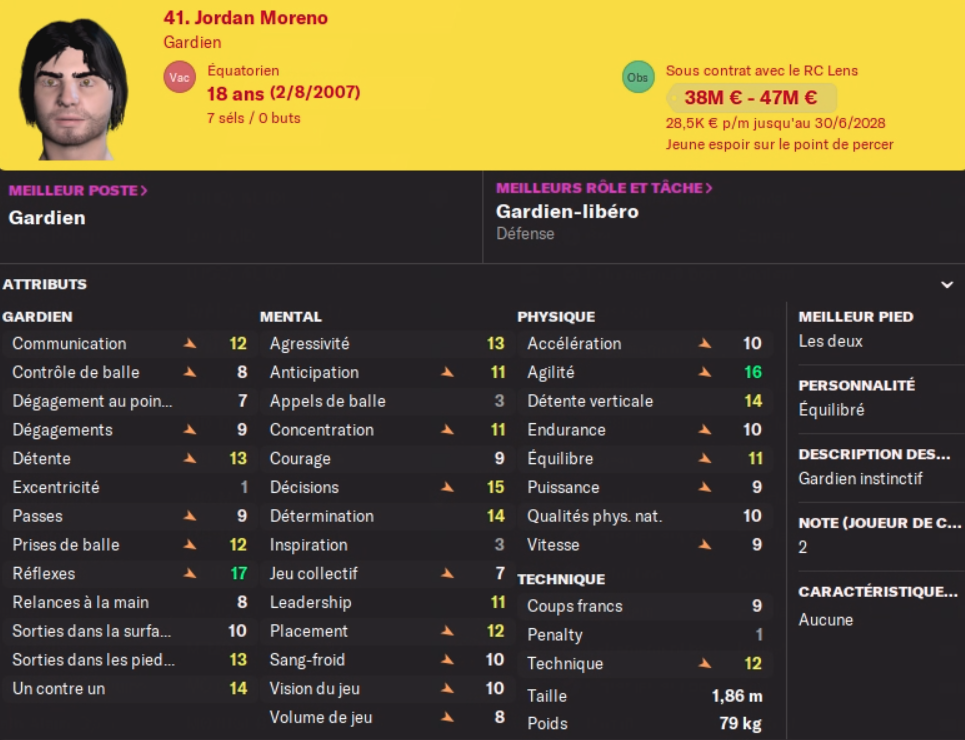Image resolution: width=965 pixels, height=740 pixels.
Task: Open Meilleurs Rôle et Tâche details
Action: pos(604,188)
